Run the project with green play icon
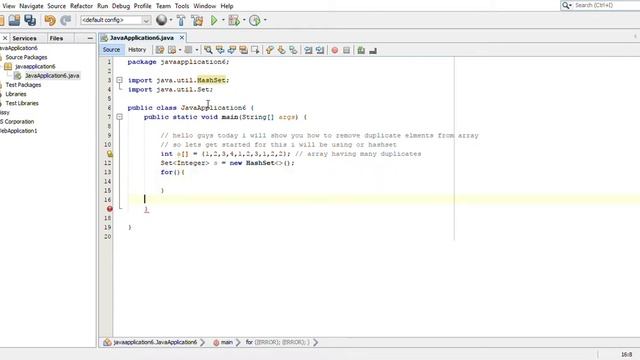This screenshot has width=640, height=360. tap(214, 20)
